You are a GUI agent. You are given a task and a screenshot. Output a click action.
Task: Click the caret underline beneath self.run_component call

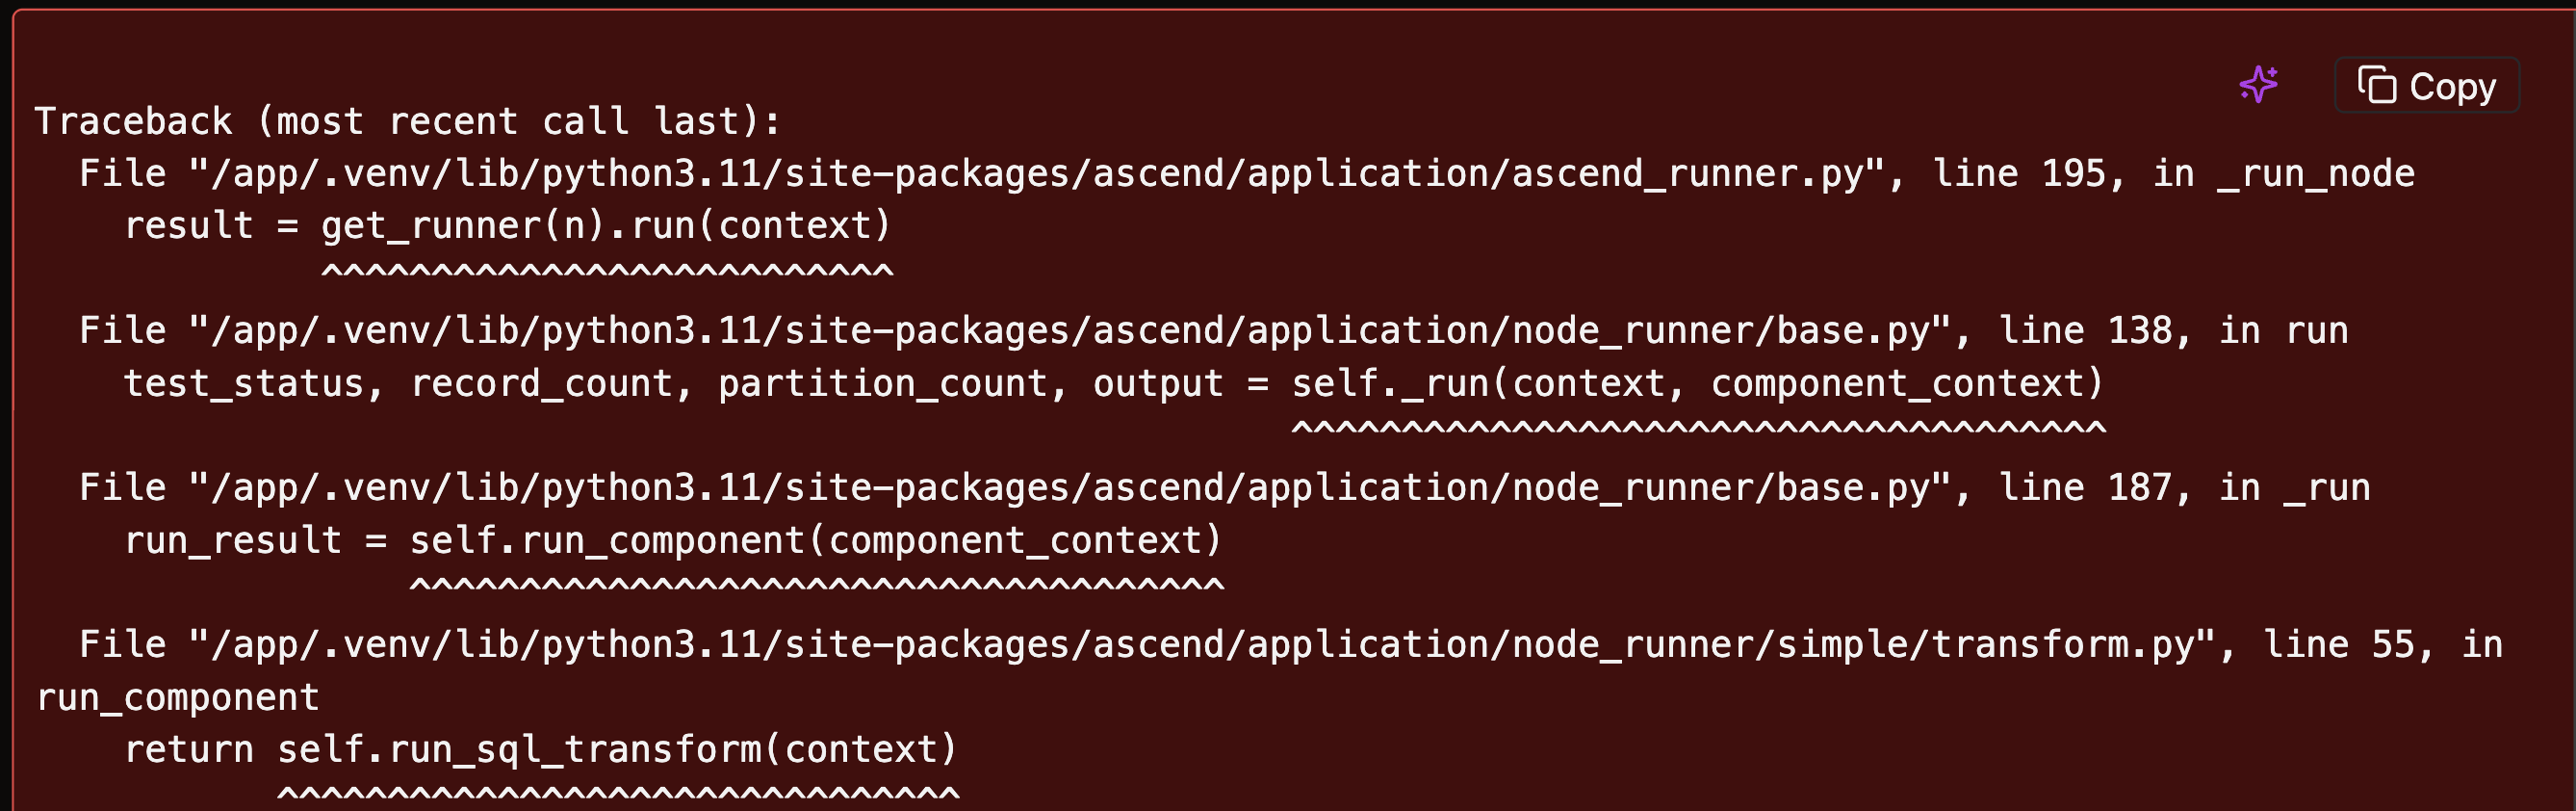(817, 585)
